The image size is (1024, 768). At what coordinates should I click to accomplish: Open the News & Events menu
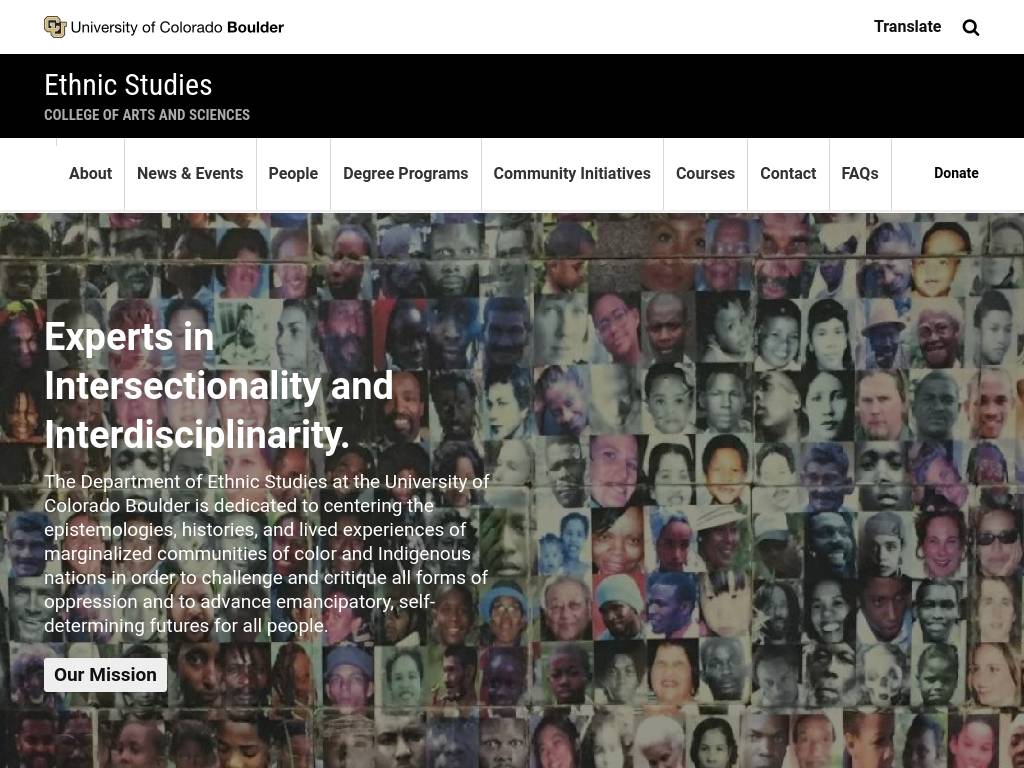pyautogui.click(x=190, y=174)
